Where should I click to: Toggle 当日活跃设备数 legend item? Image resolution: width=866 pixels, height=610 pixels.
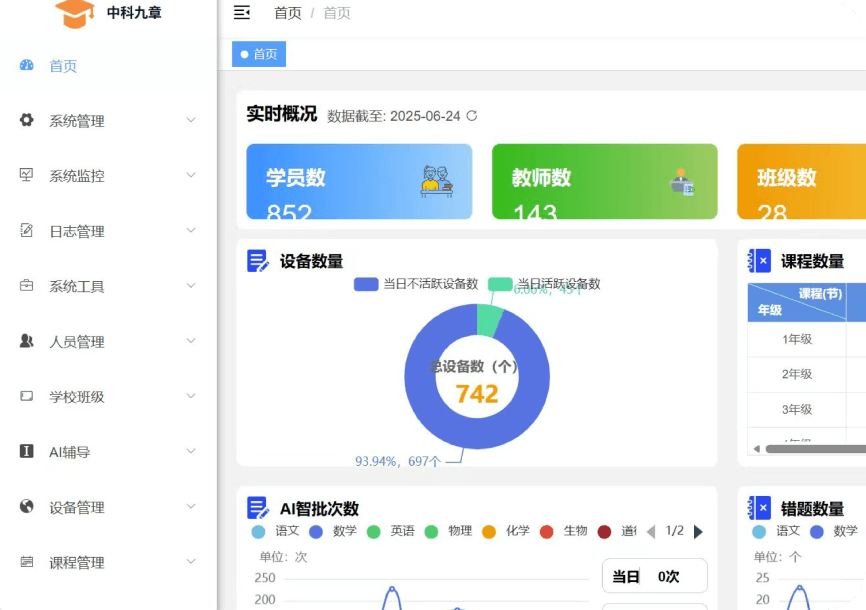click(544, 284)
